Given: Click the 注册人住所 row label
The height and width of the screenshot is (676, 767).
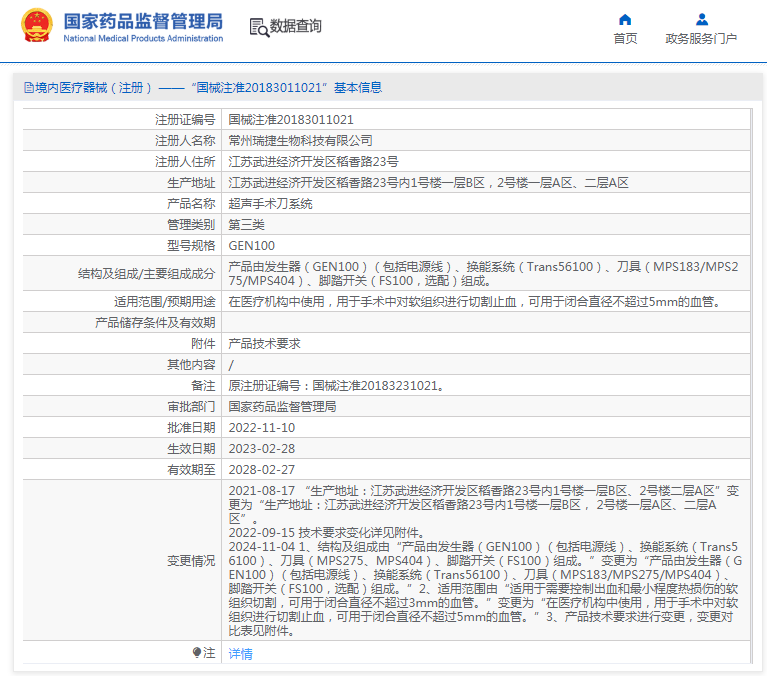Looking at the screenshot, I should [x=185, y=162].
